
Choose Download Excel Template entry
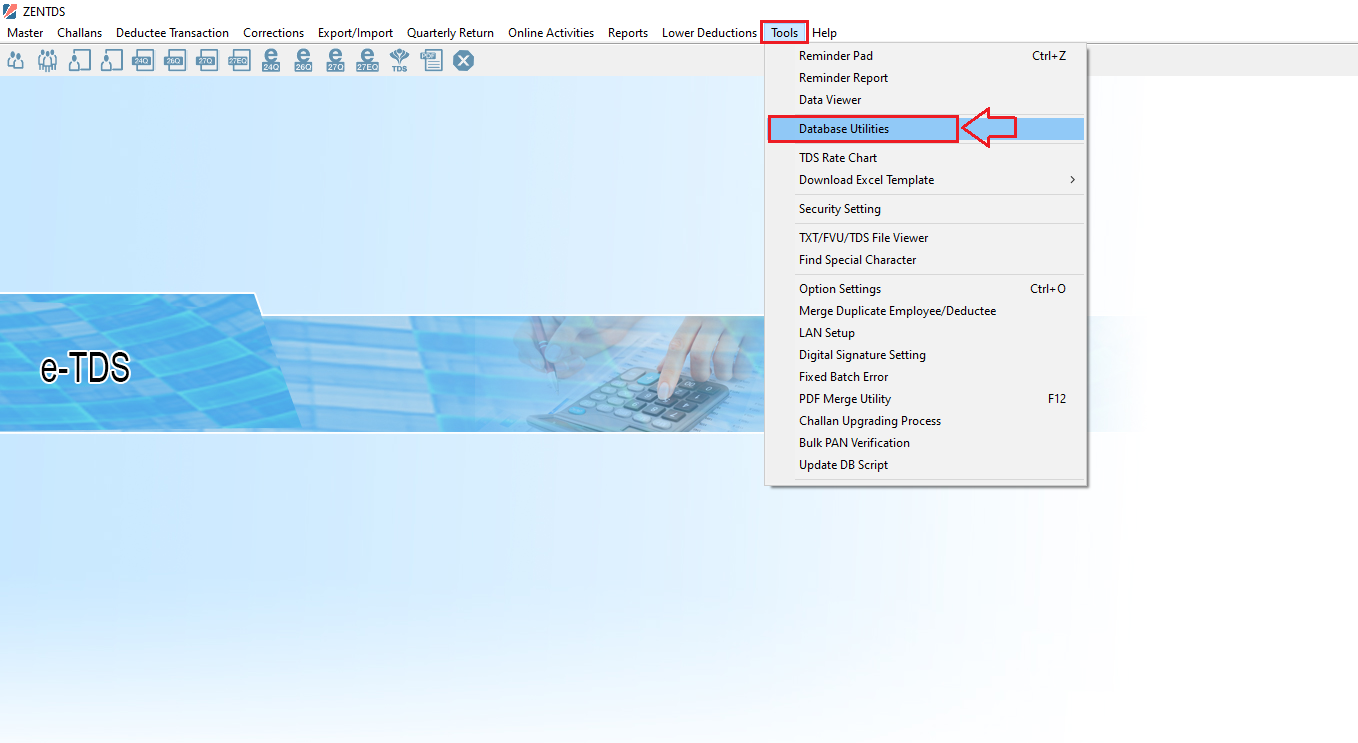926,180
